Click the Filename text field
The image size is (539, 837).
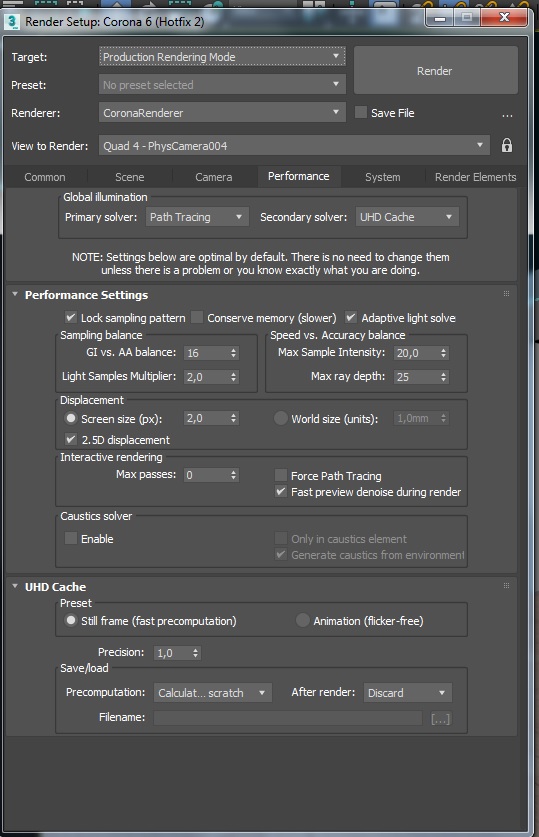click(288, 718)
